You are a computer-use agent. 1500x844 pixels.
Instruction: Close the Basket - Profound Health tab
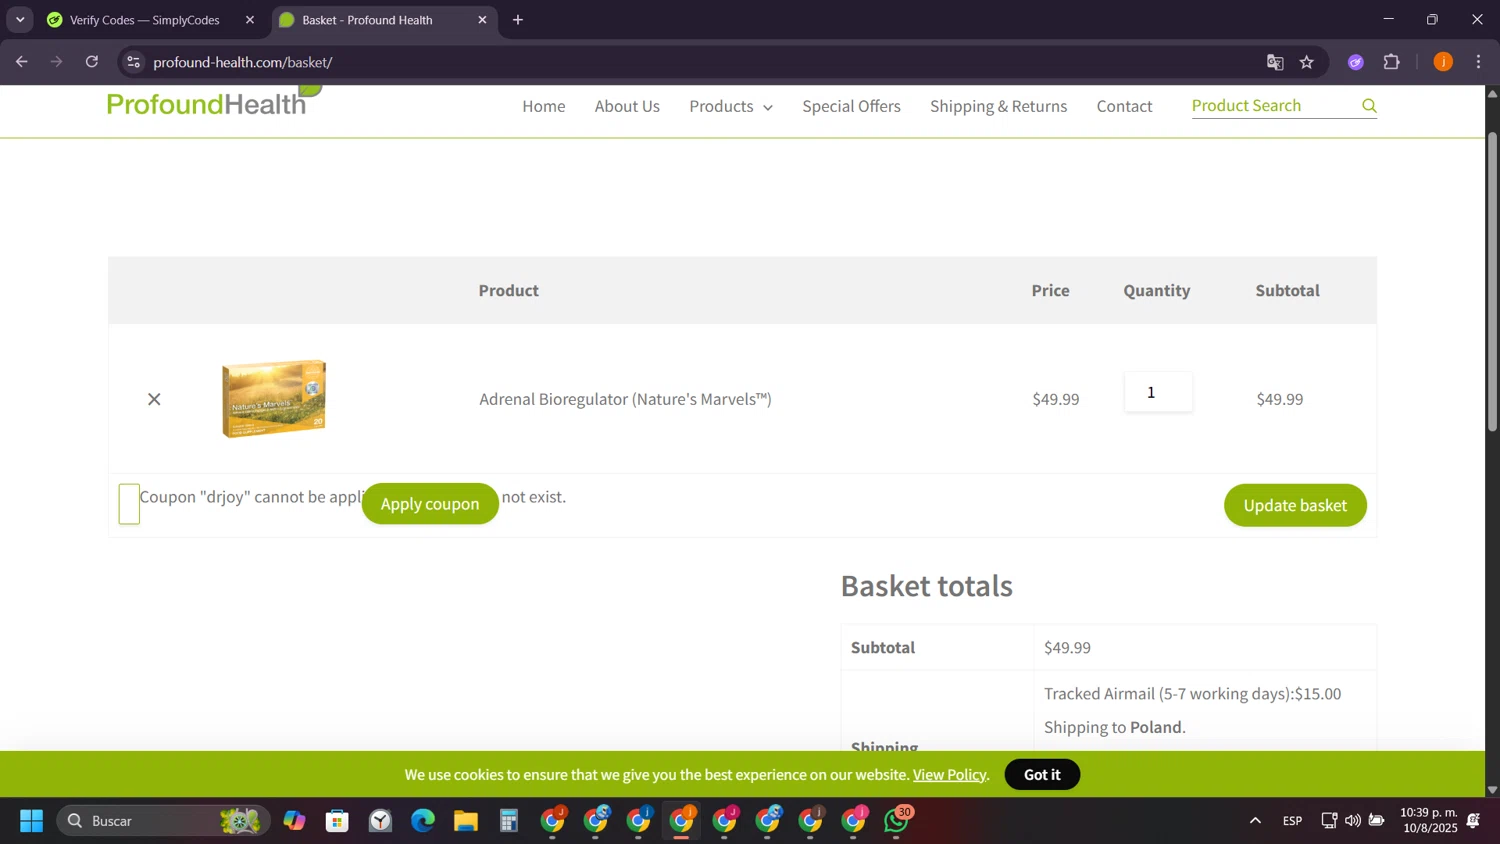point(482,20)
